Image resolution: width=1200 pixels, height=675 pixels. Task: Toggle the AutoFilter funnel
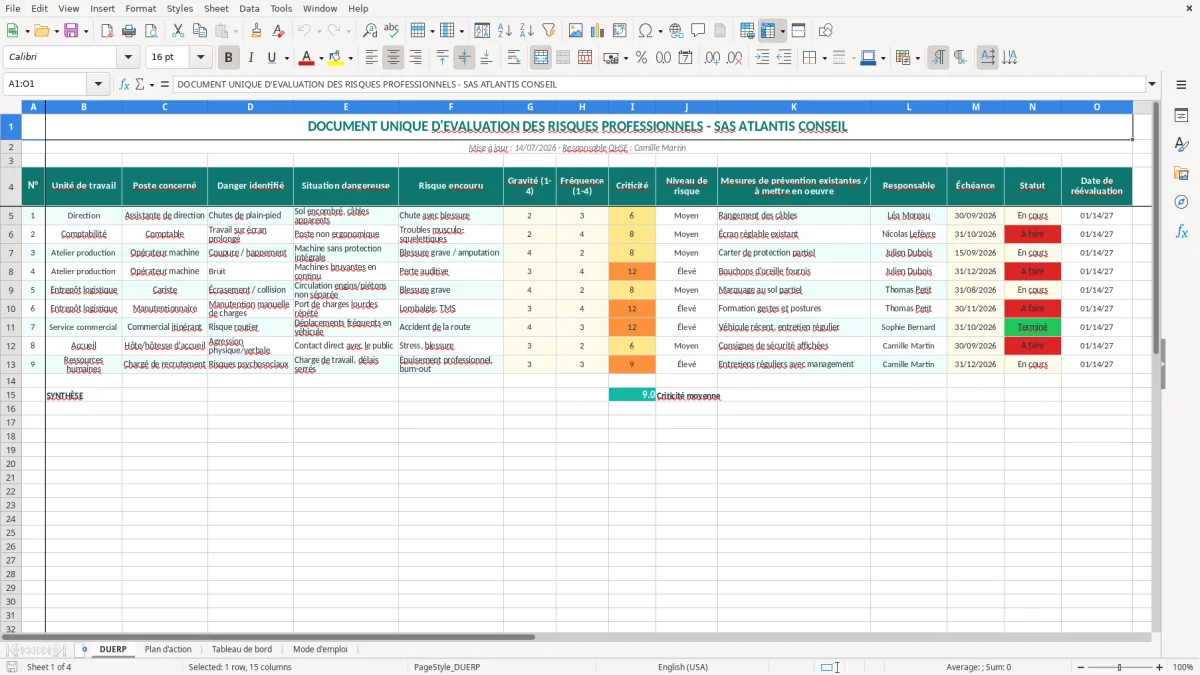[x=548, y=31]
